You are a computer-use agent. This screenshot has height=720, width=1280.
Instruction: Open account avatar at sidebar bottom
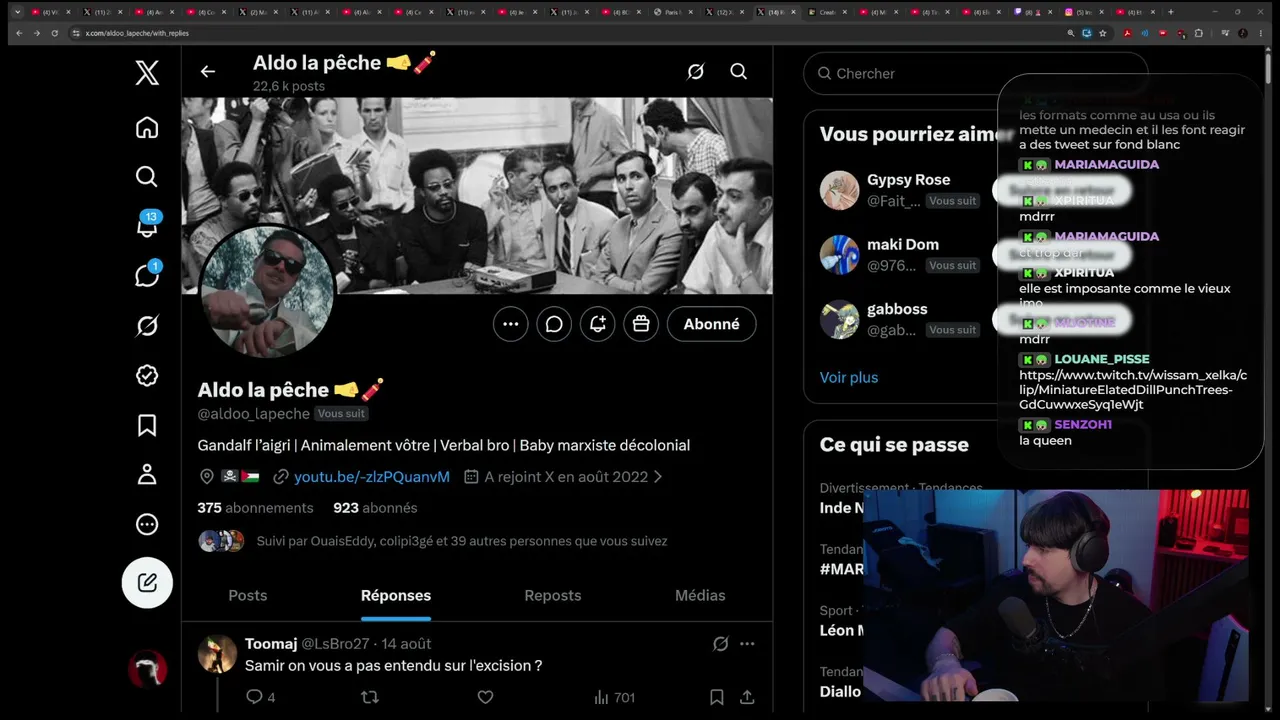point(147,668)
